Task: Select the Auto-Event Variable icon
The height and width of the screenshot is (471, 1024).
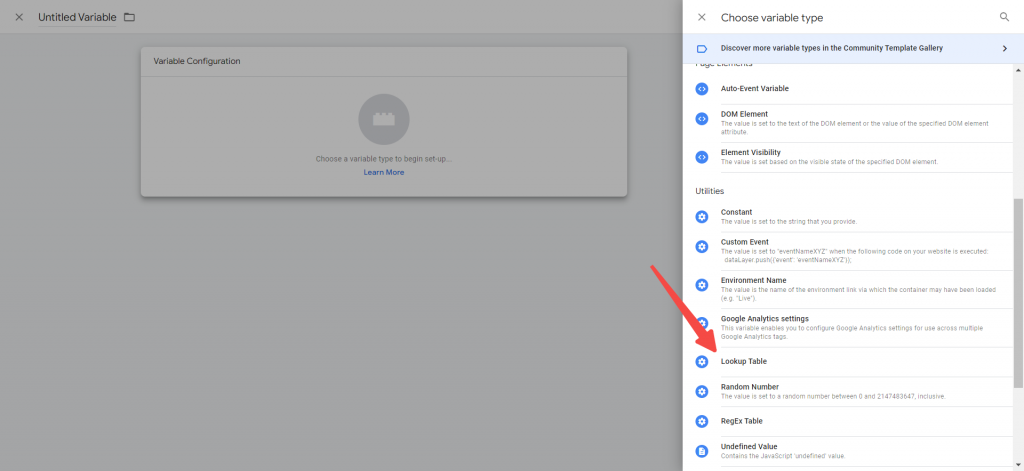Action: 701,89
